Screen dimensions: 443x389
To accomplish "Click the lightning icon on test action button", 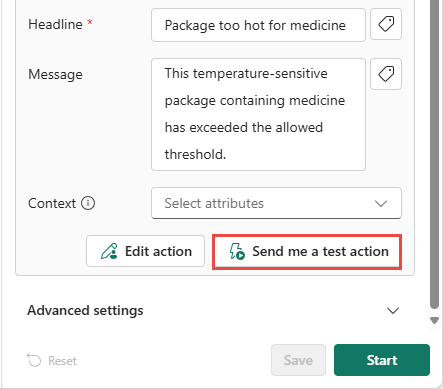I will pos(237,251).
